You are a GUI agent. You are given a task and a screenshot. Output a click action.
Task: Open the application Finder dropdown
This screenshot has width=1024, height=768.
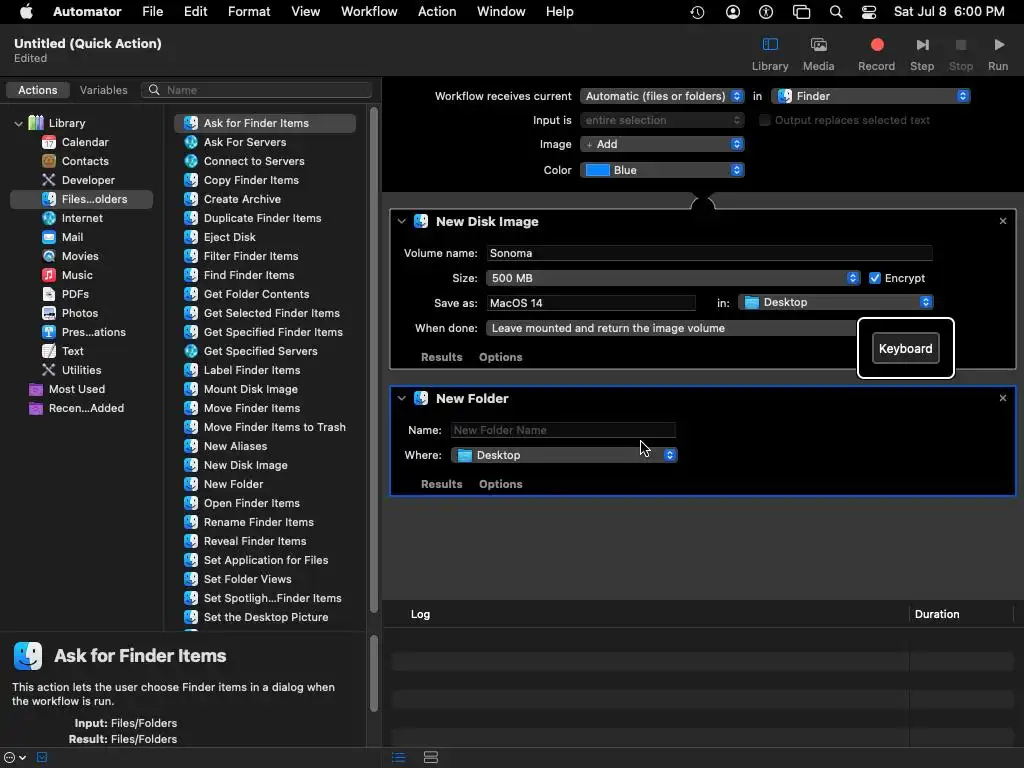(x=871, y=96)
